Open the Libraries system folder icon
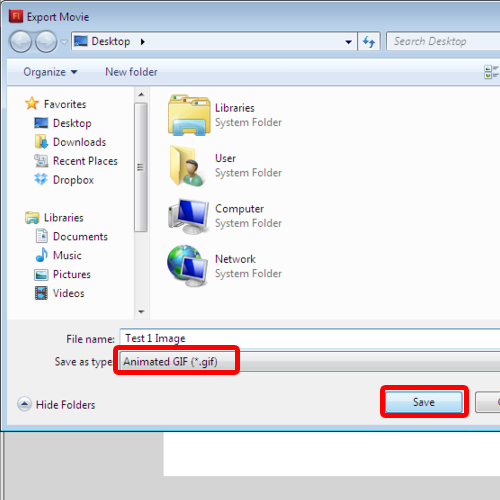This screenshot has height=500, width=500. click(x=189, y=115)
